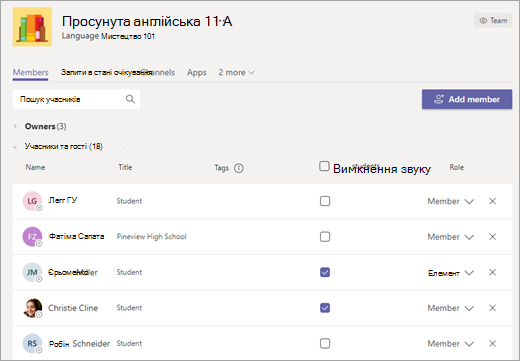The height and width of the screenshot is (361, 520).
Task: Check mute box for Легг ГУ
Action: (325, 201)
